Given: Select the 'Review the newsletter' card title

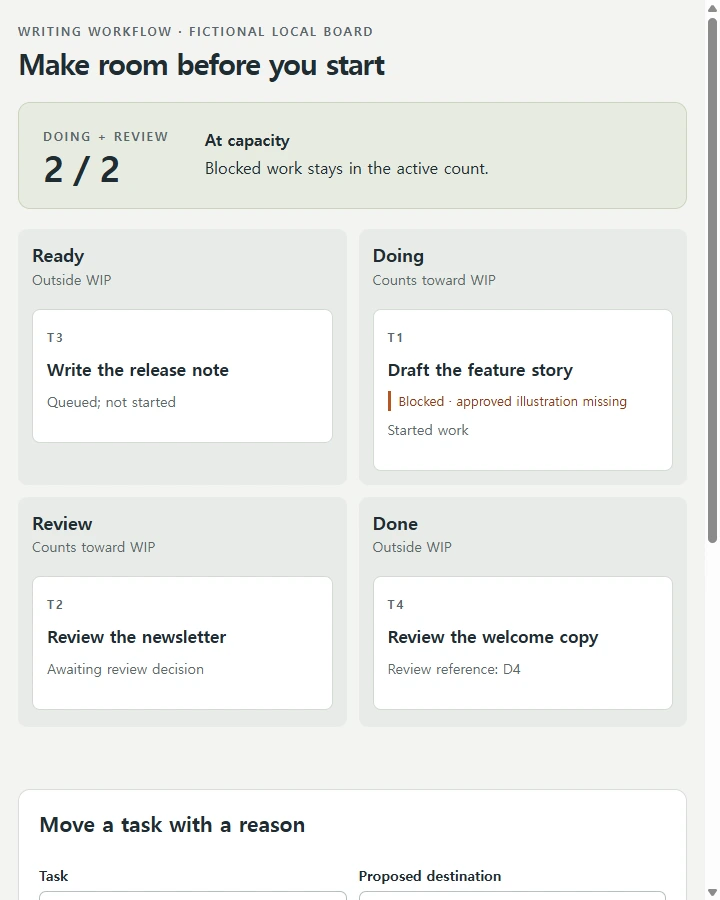Looking at the screenshot, I should point(137,637).
